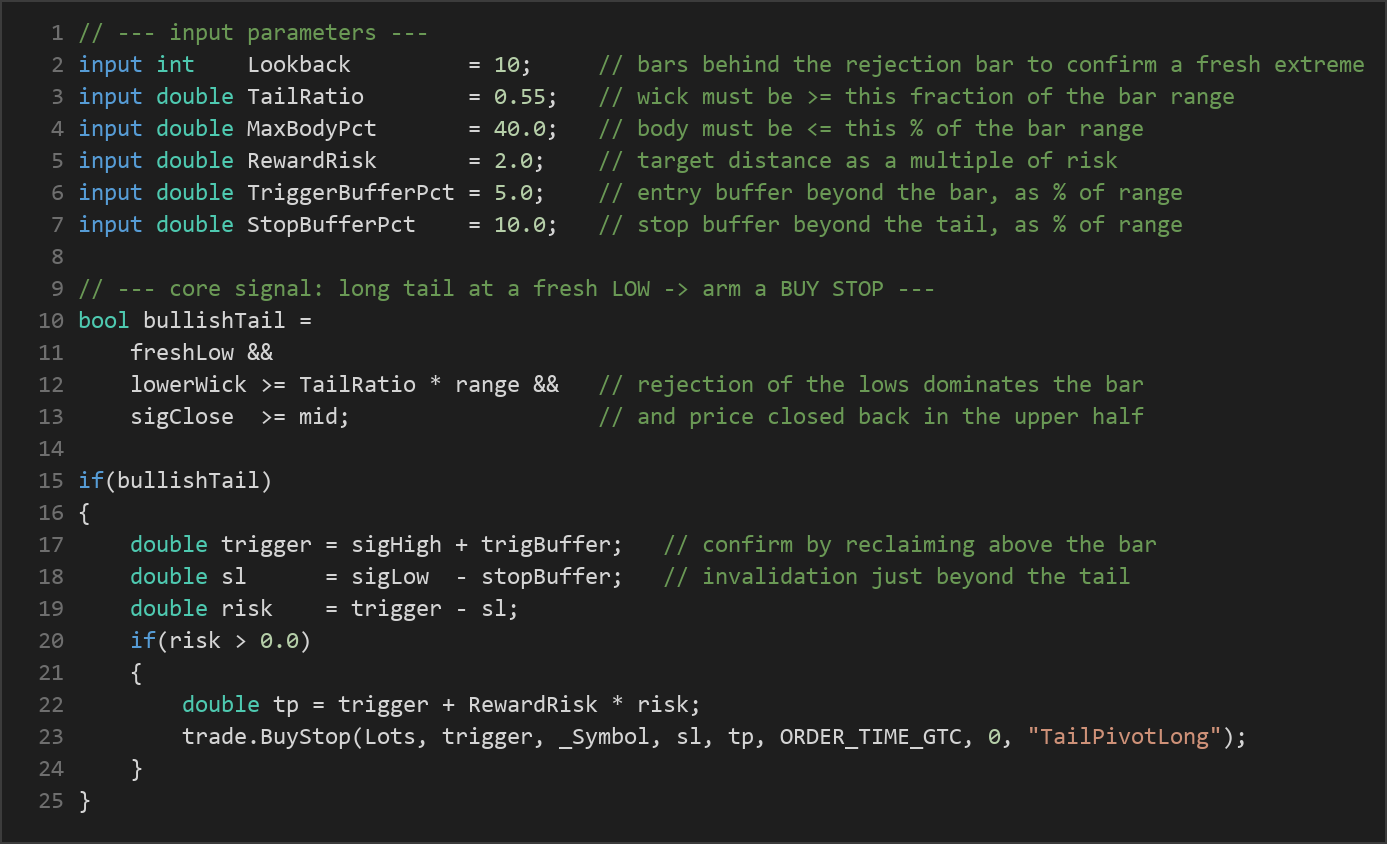The height and width of the screenshot is (844, 1387).
Task: Click freshLow in the condition
Action: click(x=182, y=353)
